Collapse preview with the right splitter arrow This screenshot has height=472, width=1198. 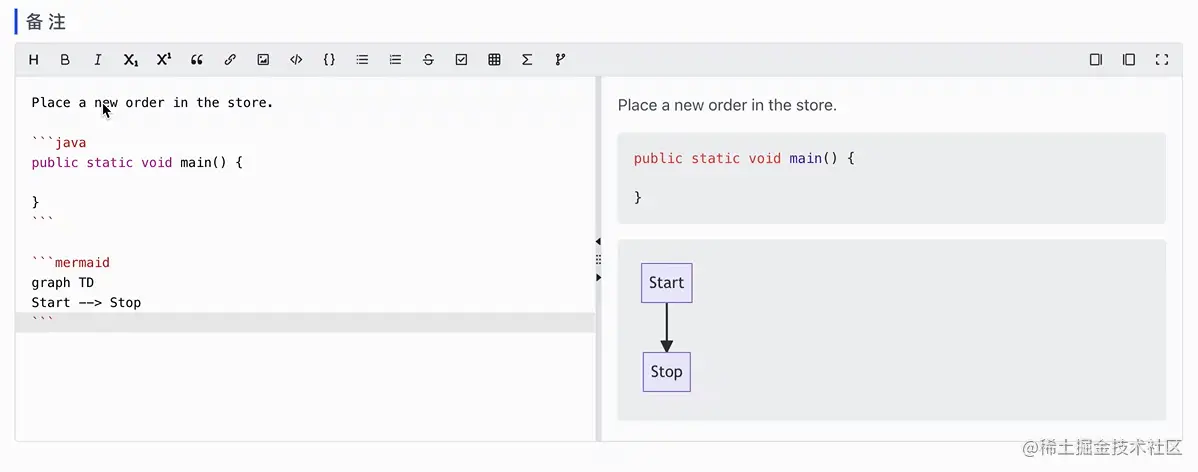pyautogui.click(x=598, y=277)
